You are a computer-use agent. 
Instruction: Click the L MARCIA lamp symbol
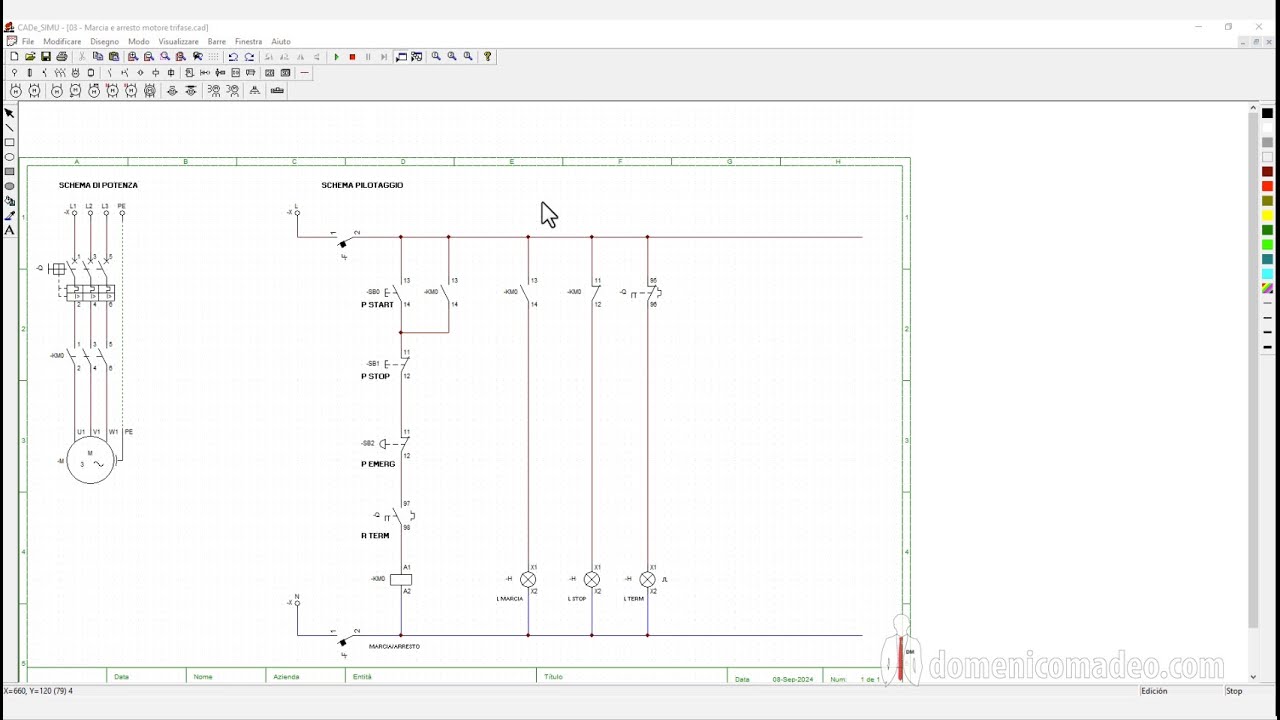(528, 579)
